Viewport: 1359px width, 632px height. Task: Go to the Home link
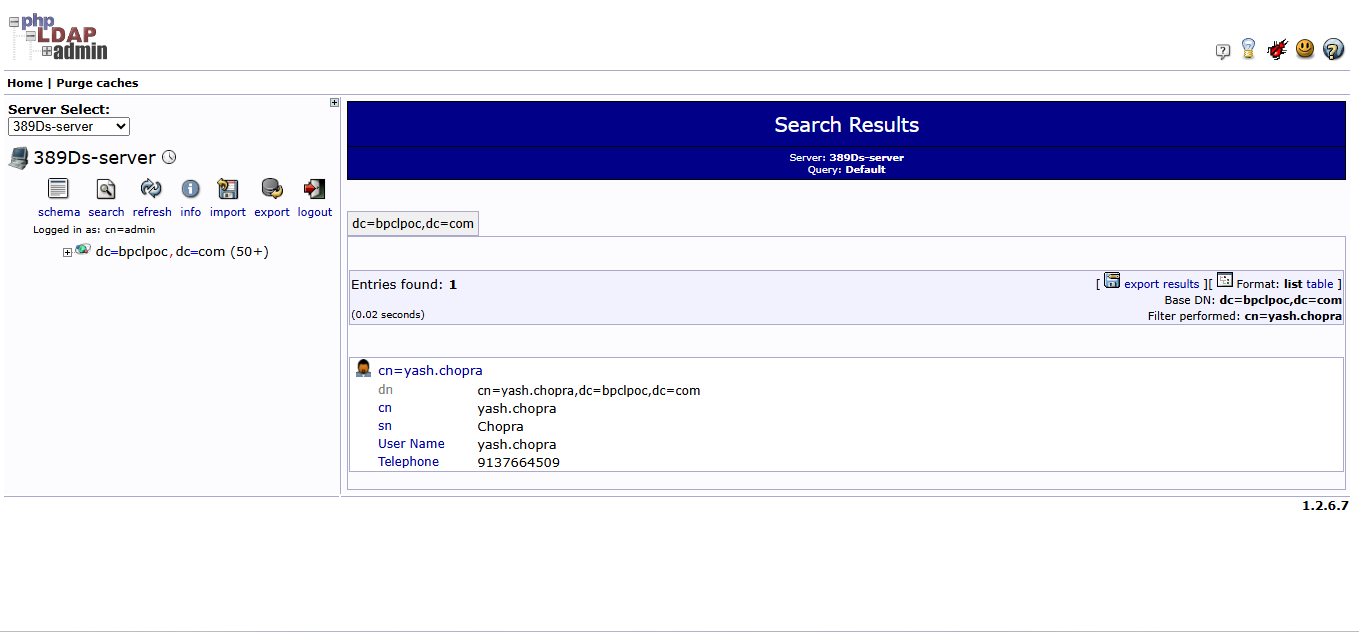point(25,83)
